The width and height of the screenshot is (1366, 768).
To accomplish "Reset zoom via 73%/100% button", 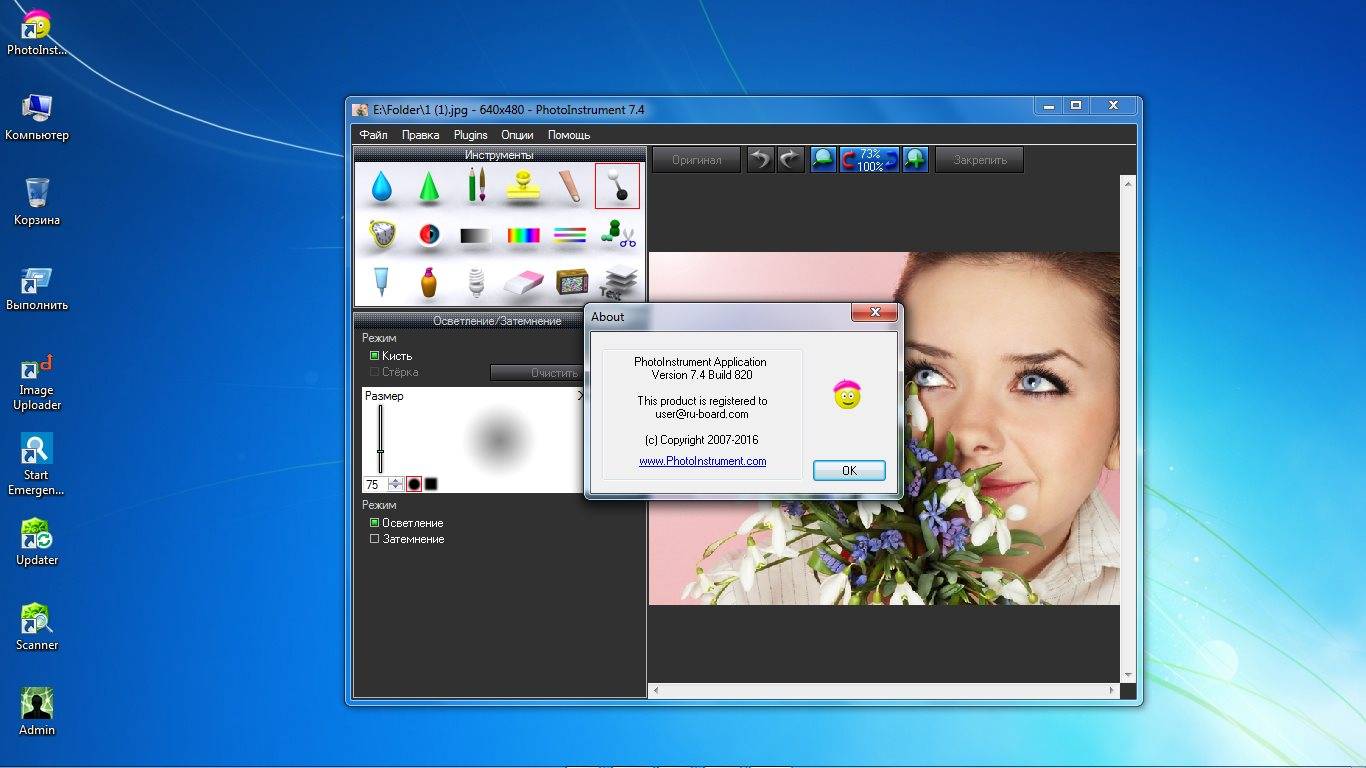I will click(x=869, y=159).
